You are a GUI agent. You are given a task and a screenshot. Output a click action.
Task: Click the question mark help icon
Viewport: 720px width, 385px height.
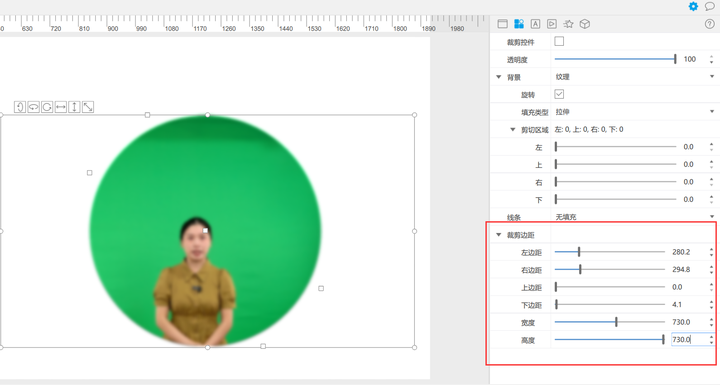click(x=709, y=24)
